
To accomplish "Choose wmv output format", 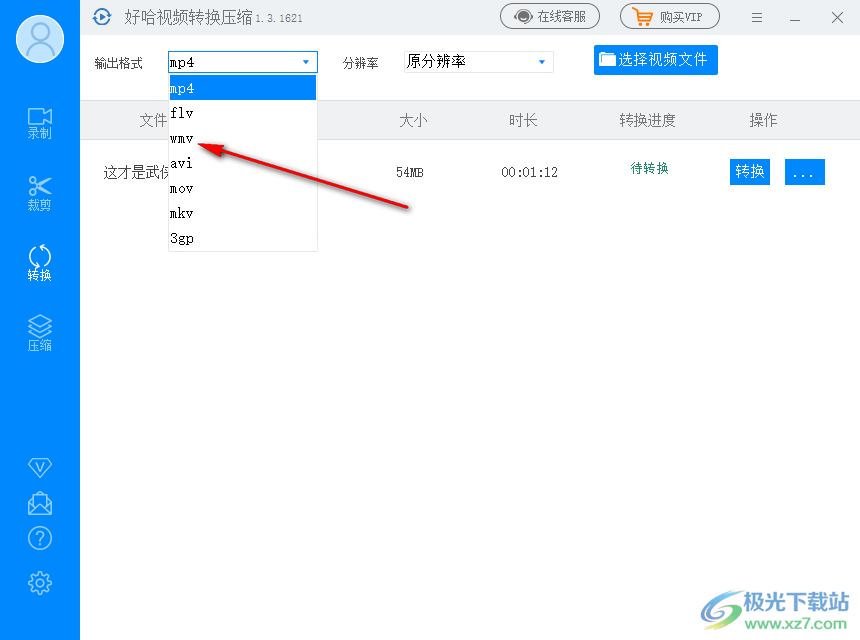I will (242, 138).
